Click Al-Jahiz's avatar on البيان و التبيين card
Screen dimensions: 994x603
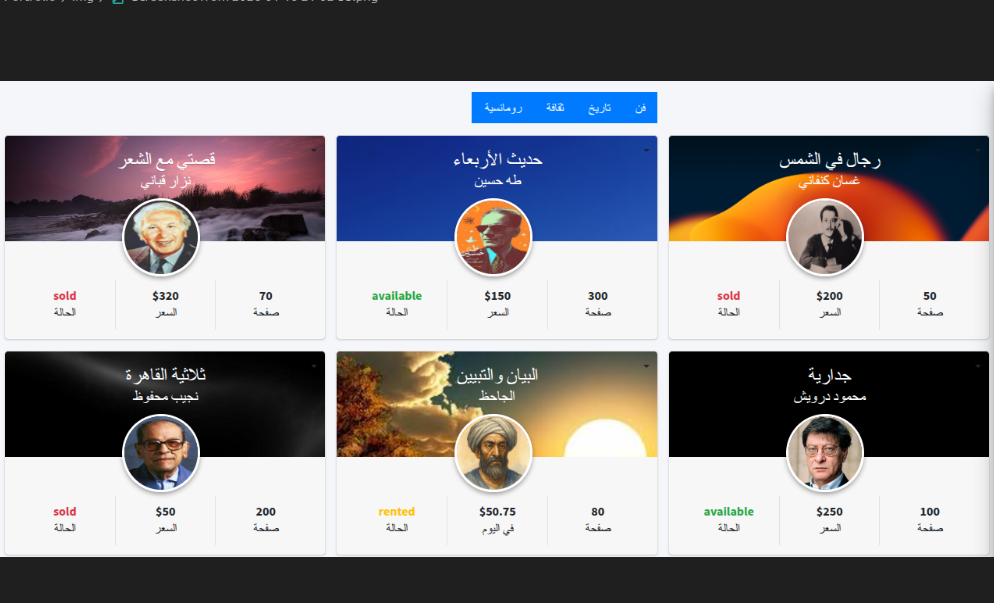(494, 452)
